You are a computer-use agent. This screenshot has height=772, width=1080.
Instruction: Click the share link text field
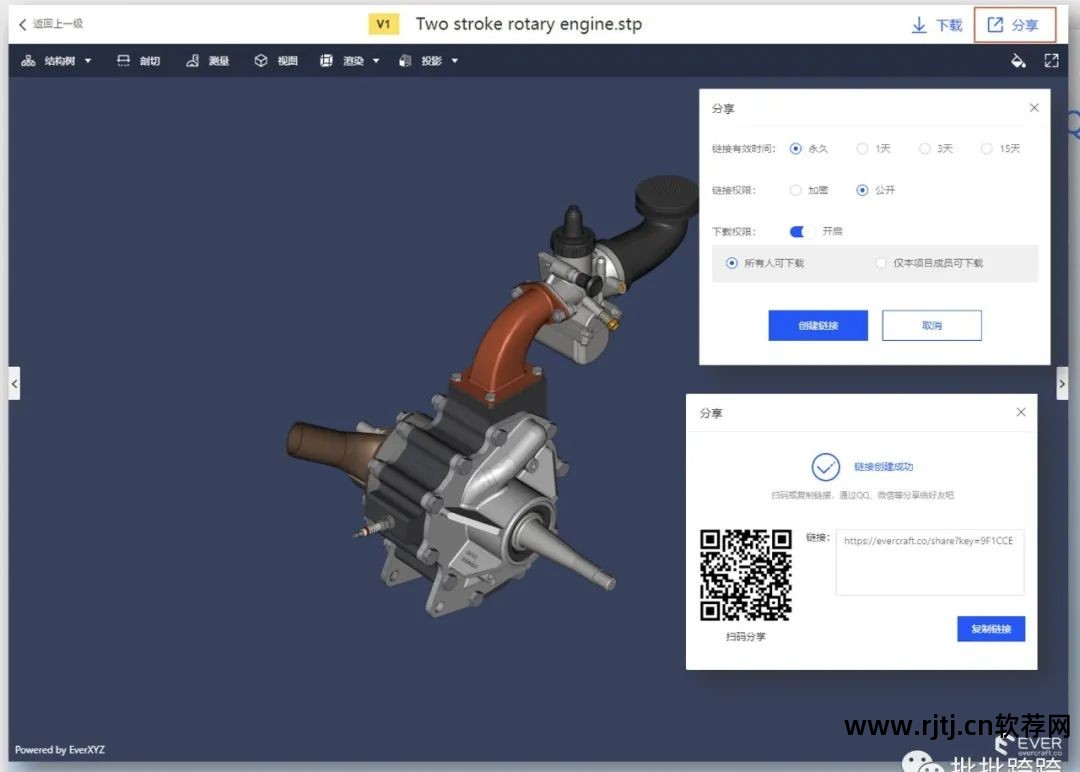[x=929, y=562]
